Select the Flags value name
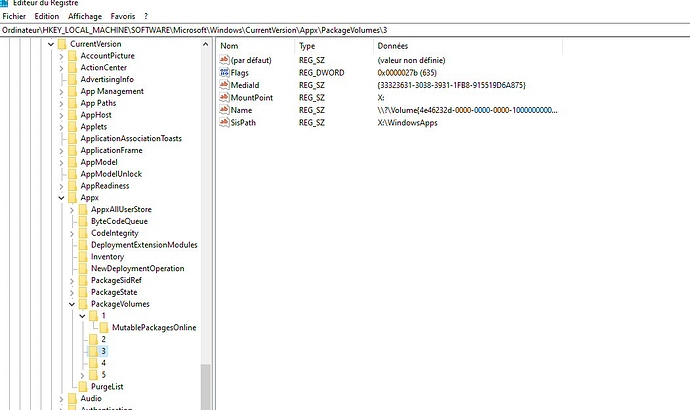The image size is (690, 410). pos(240,73)
